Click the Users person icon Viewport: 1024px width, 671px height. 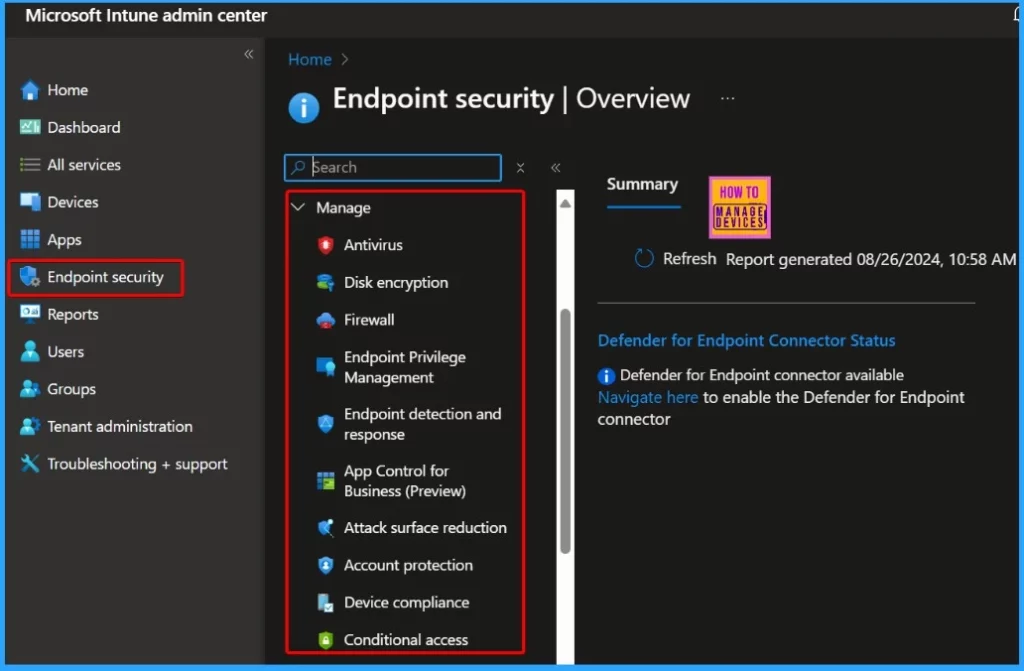click(x=29, y=352)
